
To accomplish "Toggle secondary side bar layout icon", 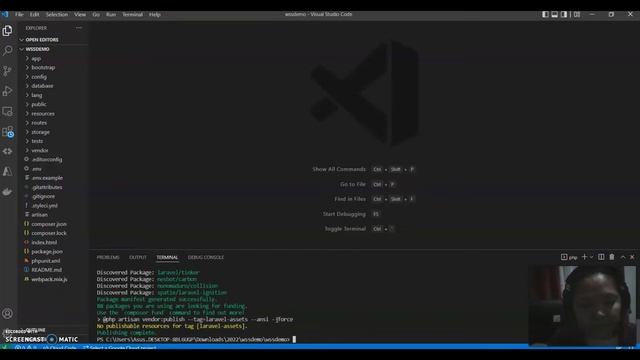I will point(564,14).
